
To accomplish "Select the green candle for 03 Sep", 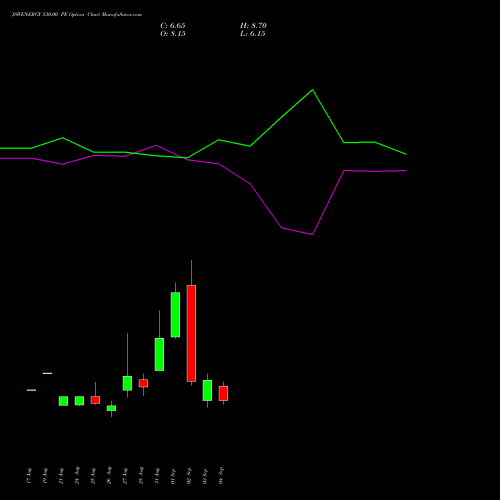I will [x=207, y=390].
